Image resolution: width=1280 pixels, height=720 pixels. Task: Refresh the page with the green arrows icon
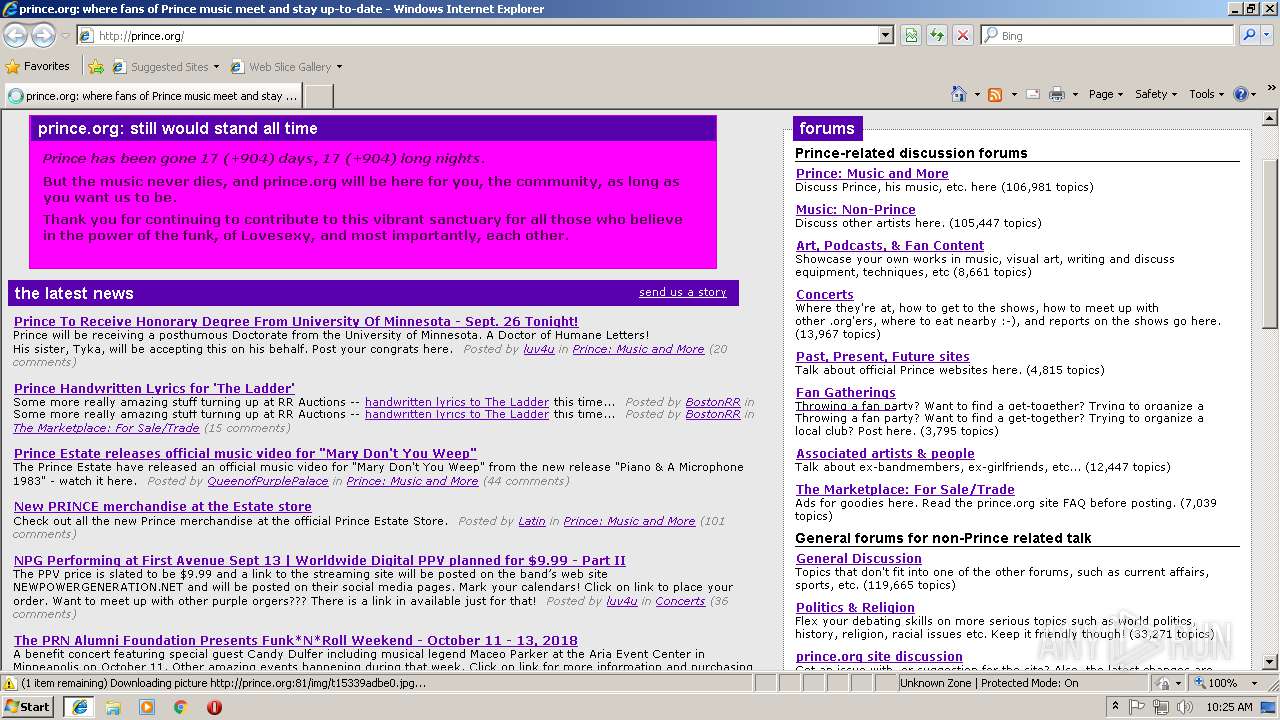(x=937, y=35)
